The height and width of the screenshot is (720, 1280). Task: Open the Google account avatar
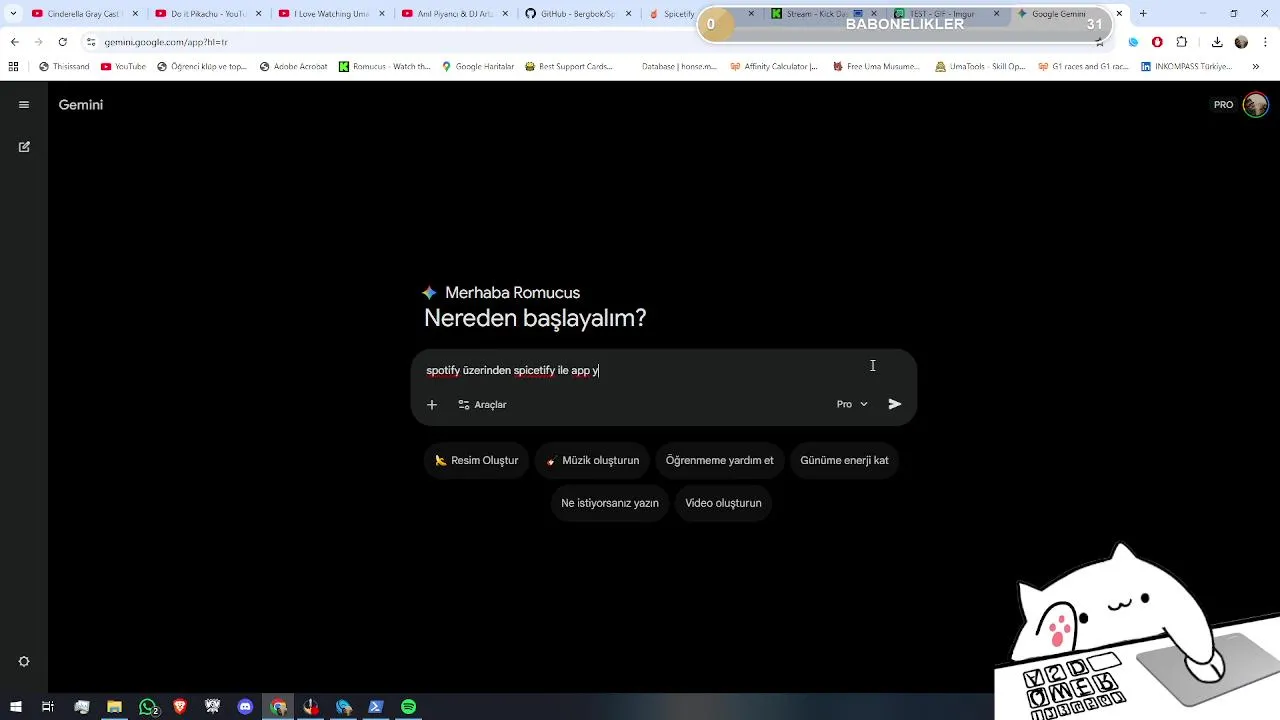point(1255,105)
